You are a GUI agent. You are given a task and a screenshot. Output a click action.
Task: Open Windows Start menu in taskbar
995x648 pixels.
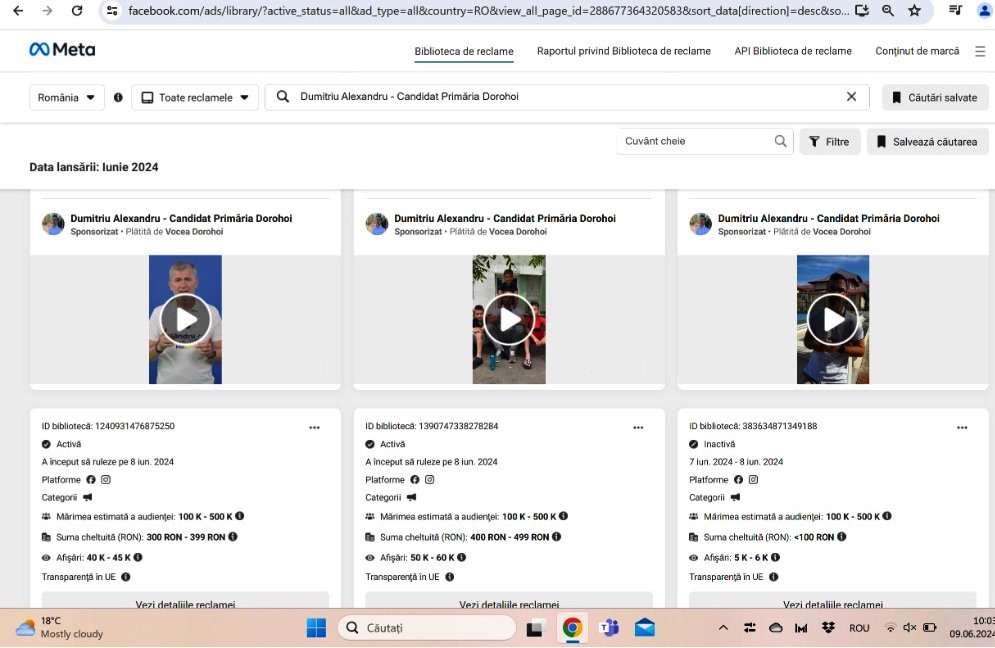click(316, 628)
